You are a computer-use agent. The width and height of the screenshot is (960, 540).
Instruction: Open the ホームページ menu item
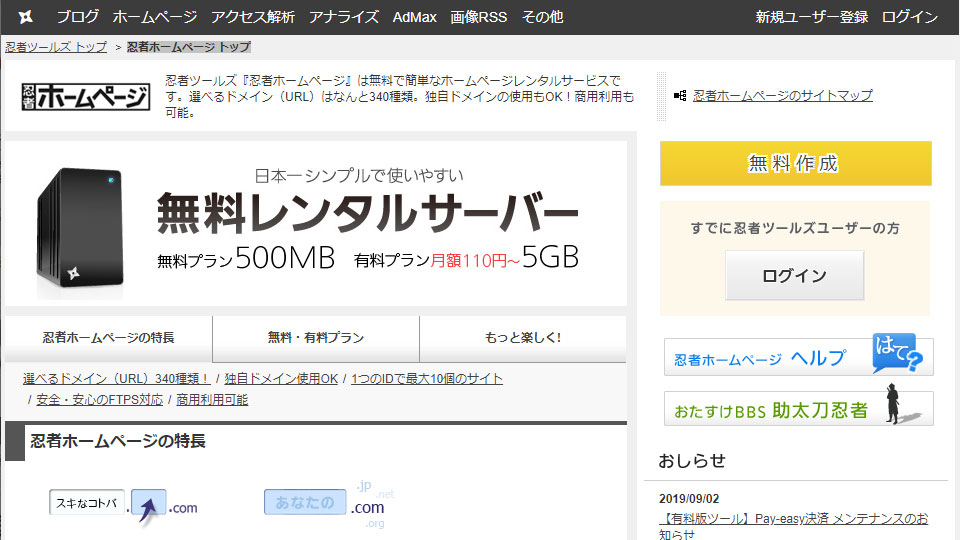154,17
